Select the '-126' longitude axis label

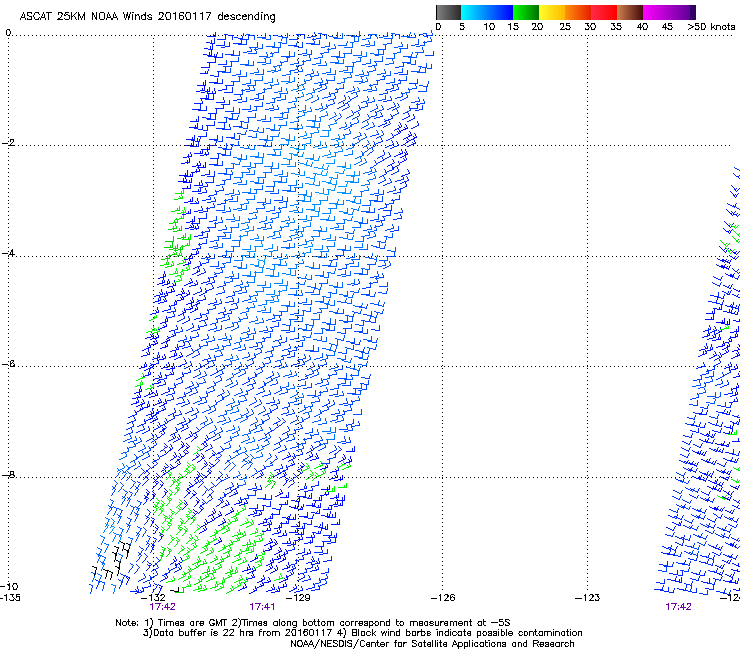click(x=443, y=598)
